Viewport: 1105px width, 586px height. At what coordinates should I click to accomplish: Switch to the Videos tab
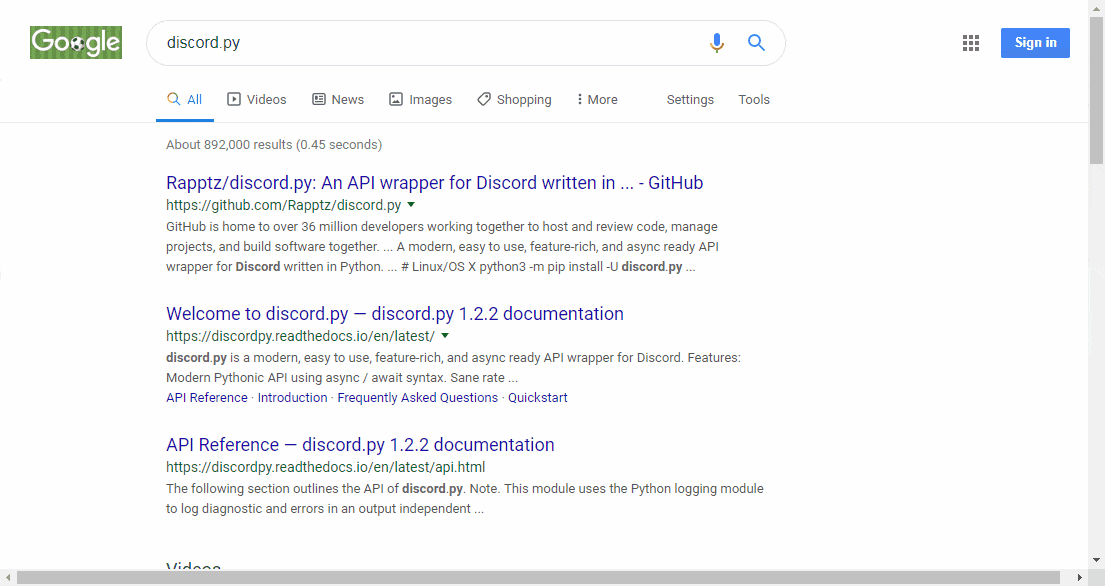[257, 99]
